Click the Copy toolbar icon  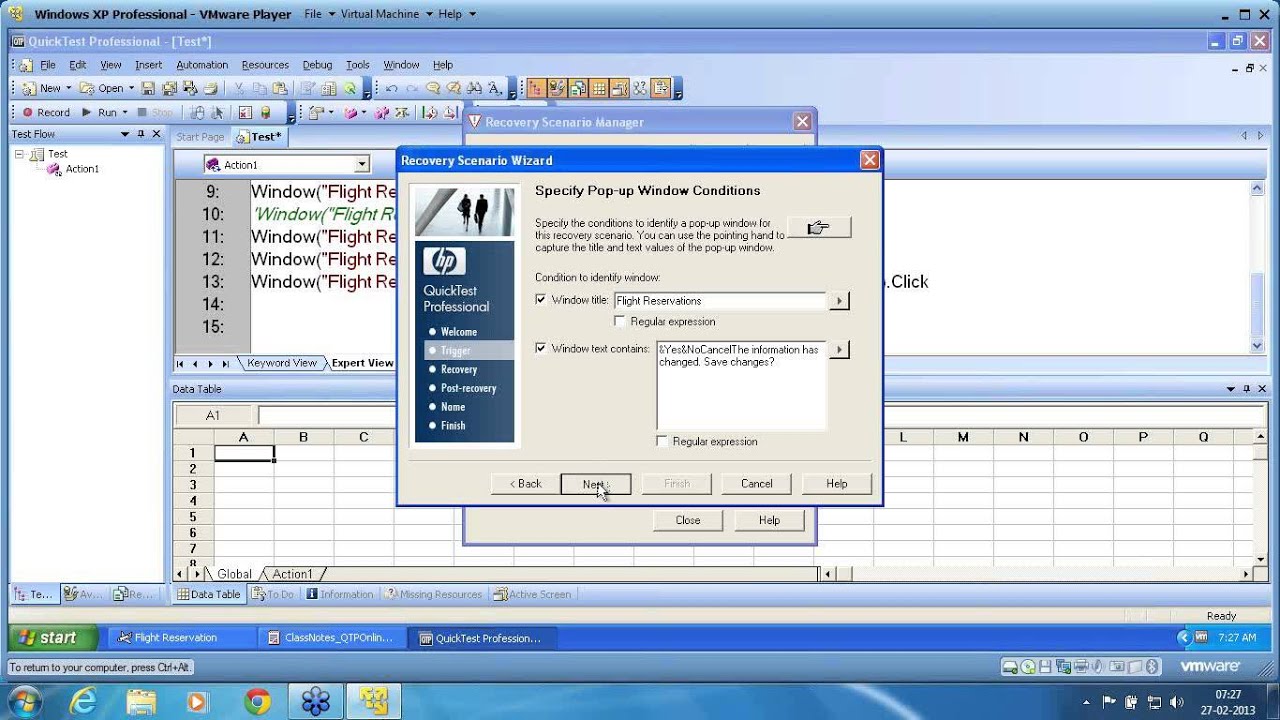pos(259,88)
